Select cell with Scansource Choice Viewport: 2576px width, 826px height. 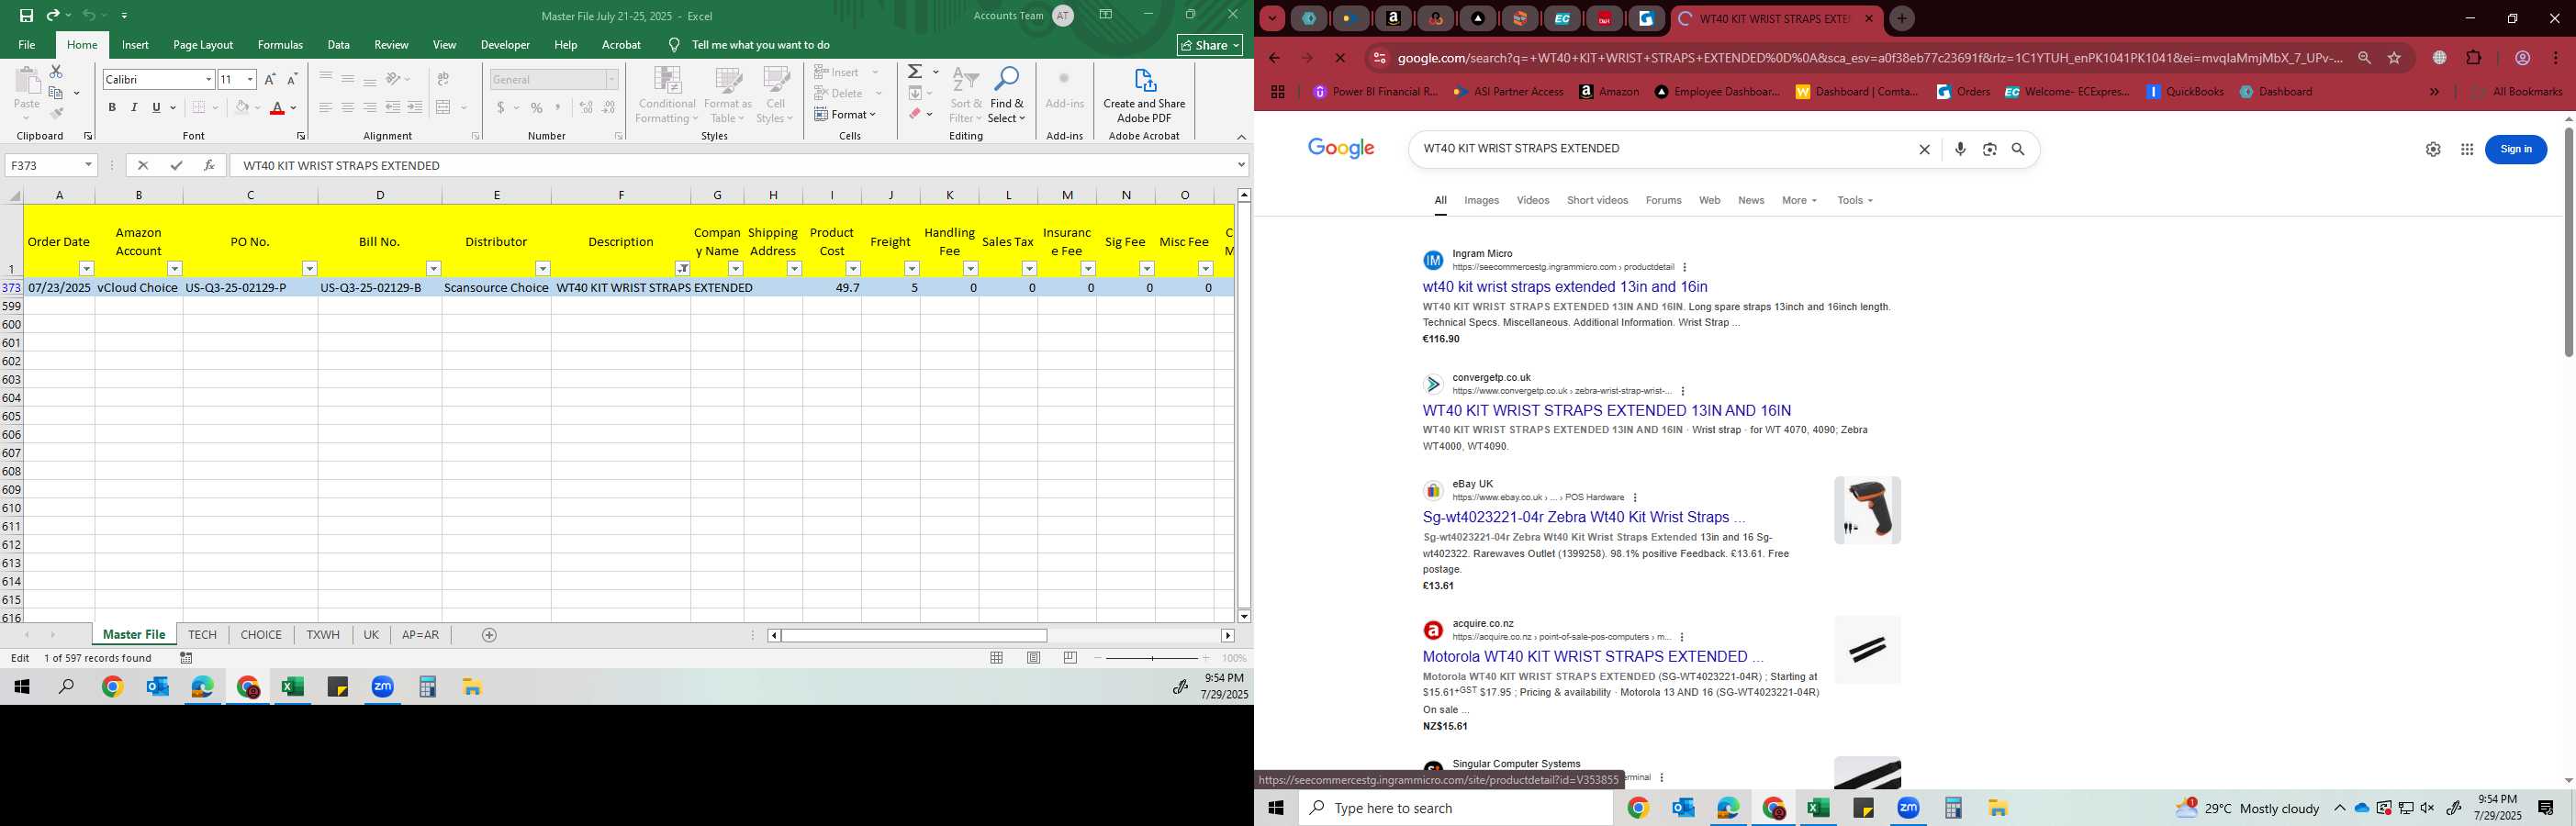point(496,288)
